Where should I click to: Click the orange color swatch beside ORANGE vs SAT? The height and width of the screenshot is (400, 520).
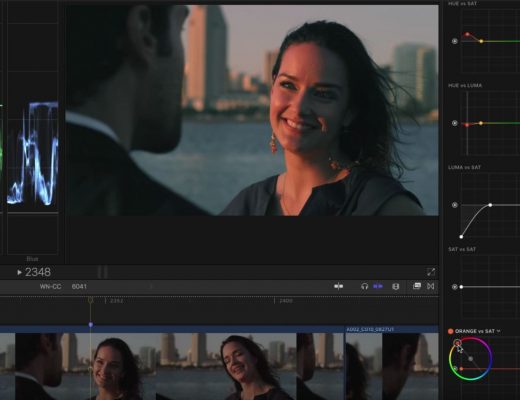pyautogui.click(x=451, y=331)
